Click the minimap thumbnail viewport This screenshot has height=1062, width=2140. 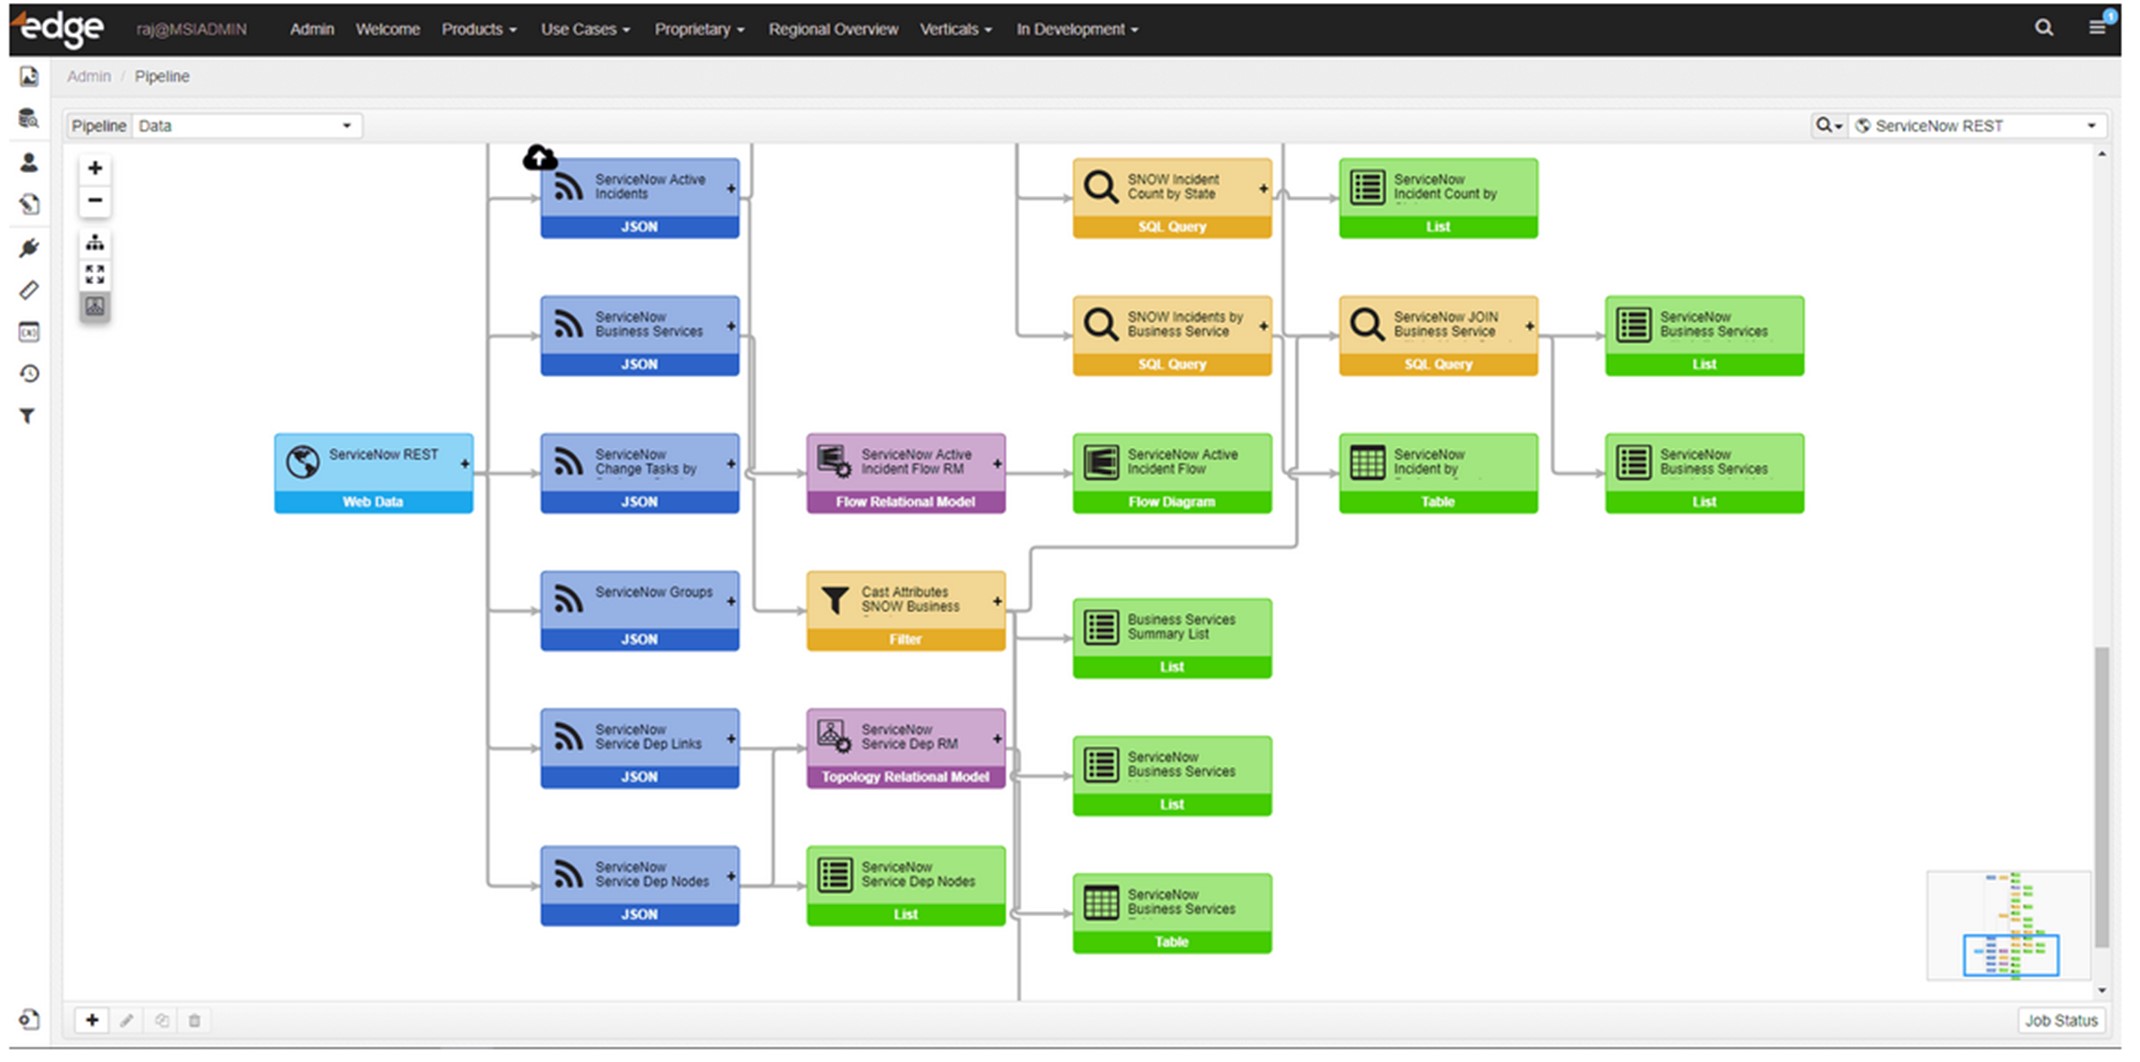2011,955
